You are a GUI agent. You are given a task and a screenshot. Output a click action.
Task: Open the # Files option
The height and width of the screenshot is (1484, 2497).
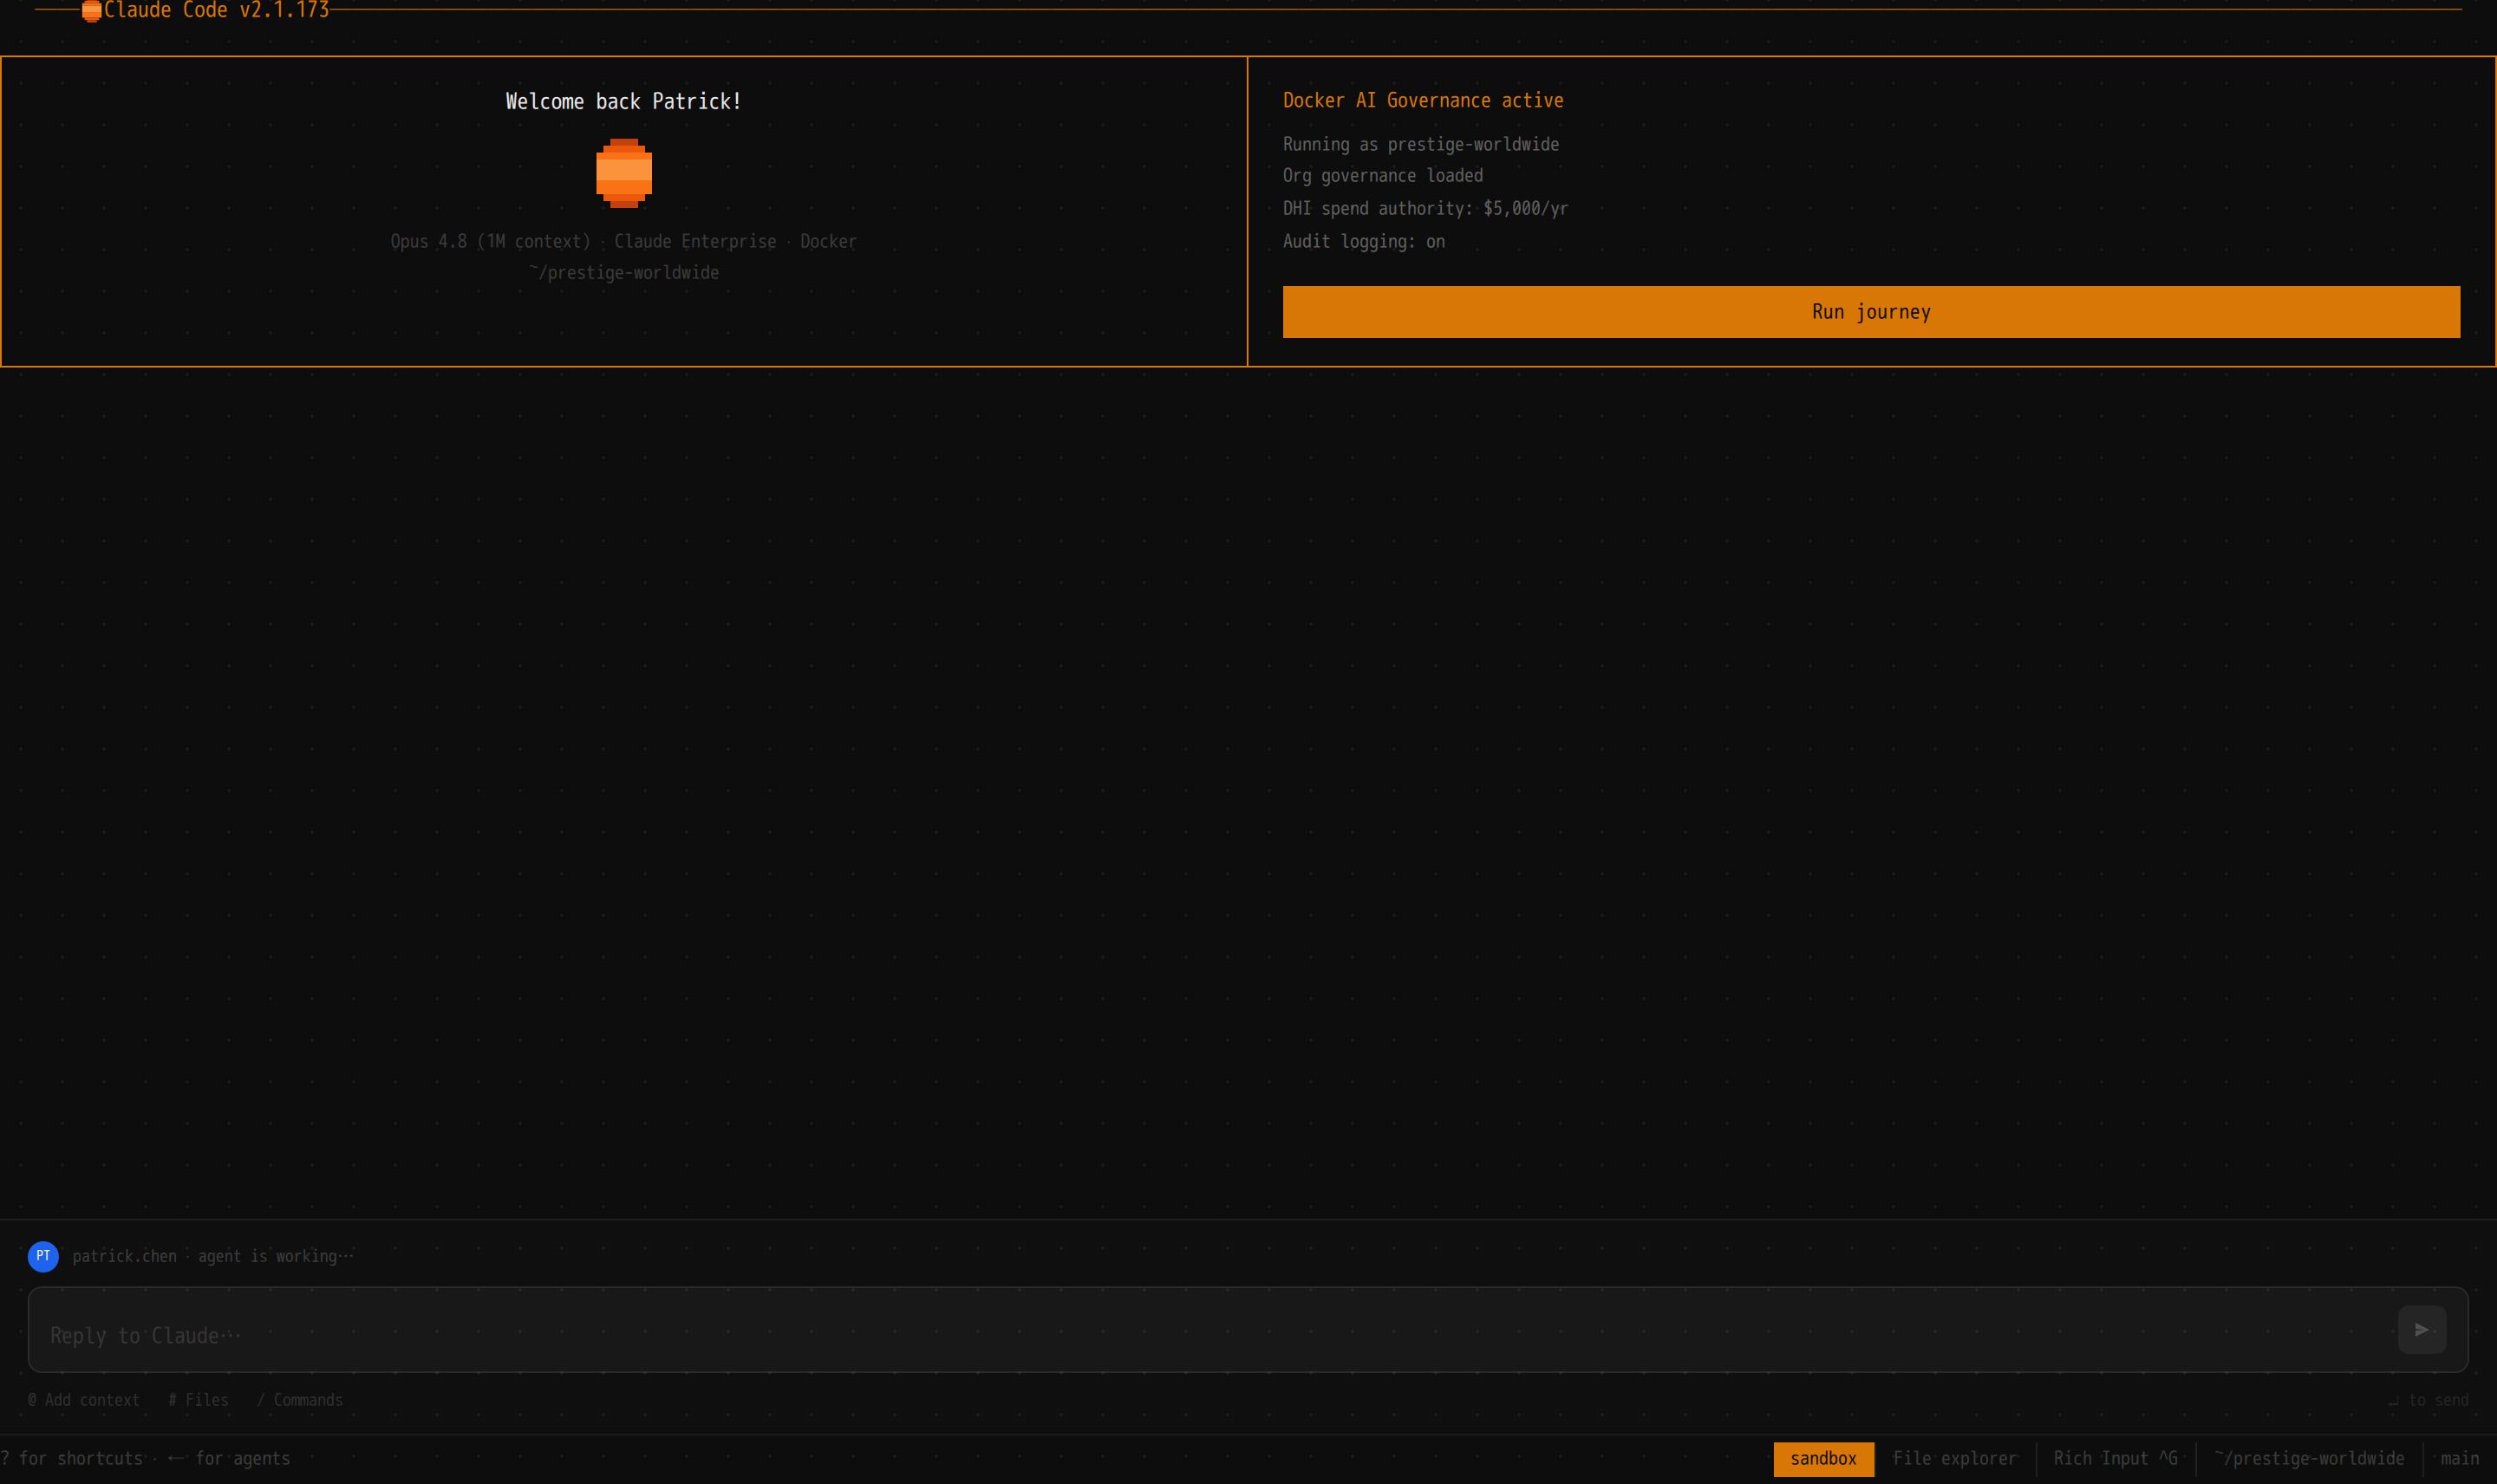(x=198, y=1400)
